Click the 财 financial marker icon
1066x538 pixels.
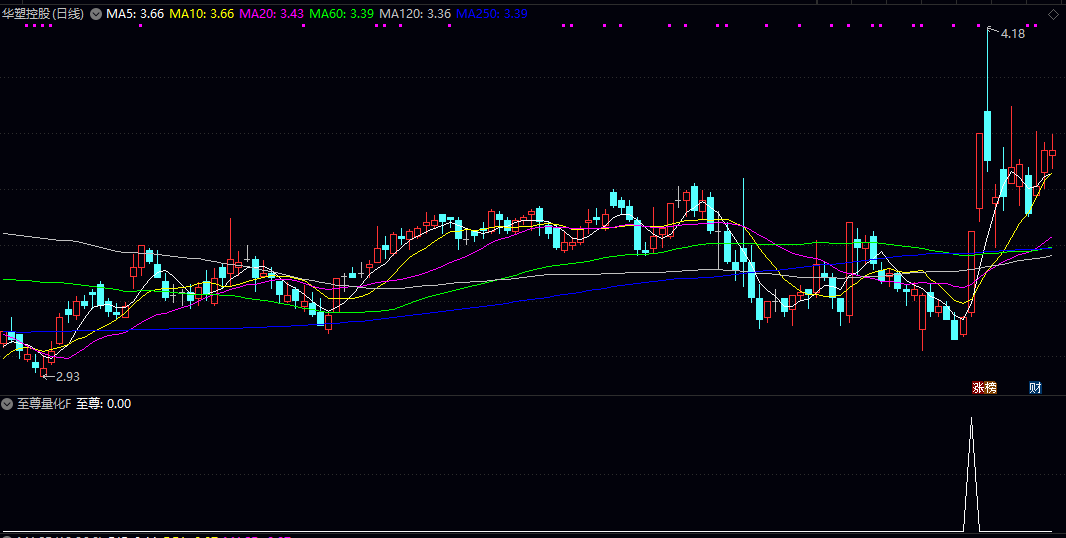pos(1036,387)
